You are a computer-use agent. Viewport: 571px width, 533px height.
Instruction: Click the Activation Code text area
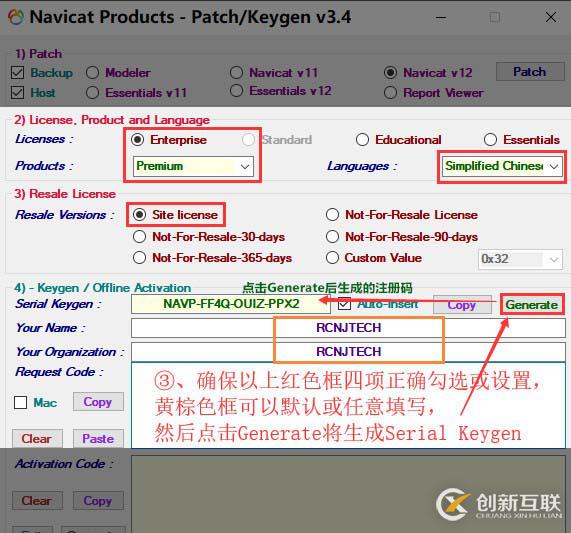tap(348, 493)
